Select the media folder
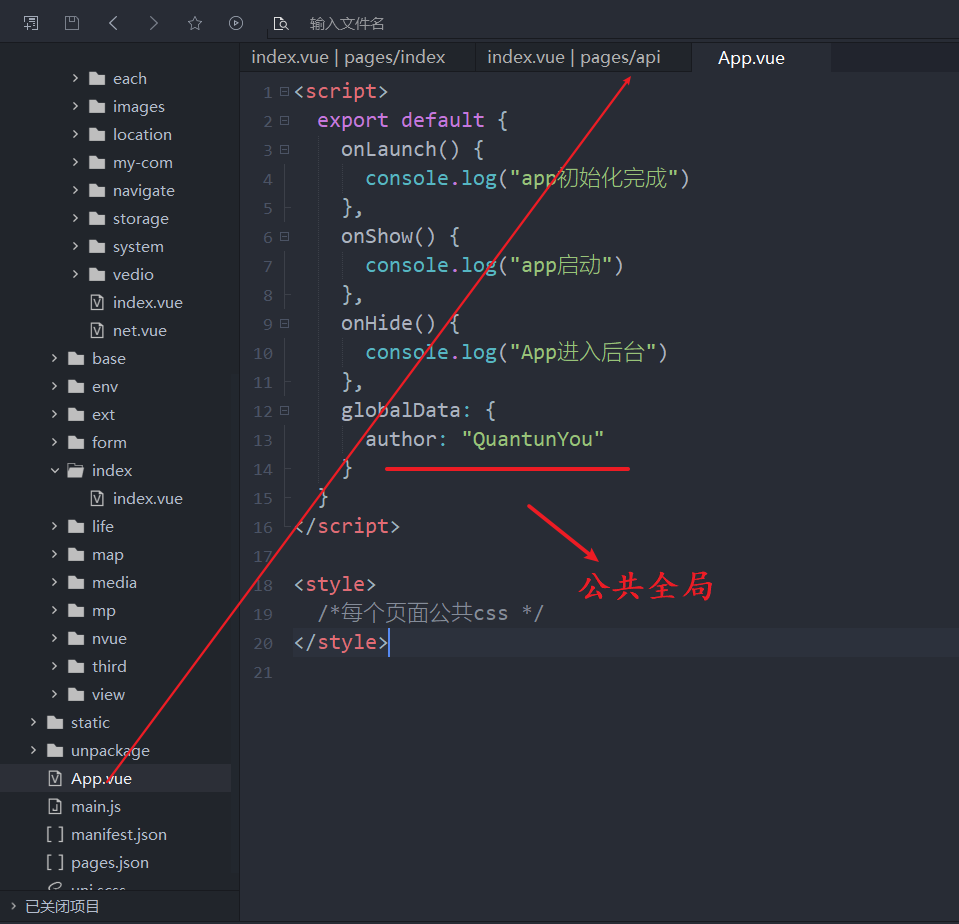Image resolution: width=959 pixels, height=924 pixels. coord(114,583)
